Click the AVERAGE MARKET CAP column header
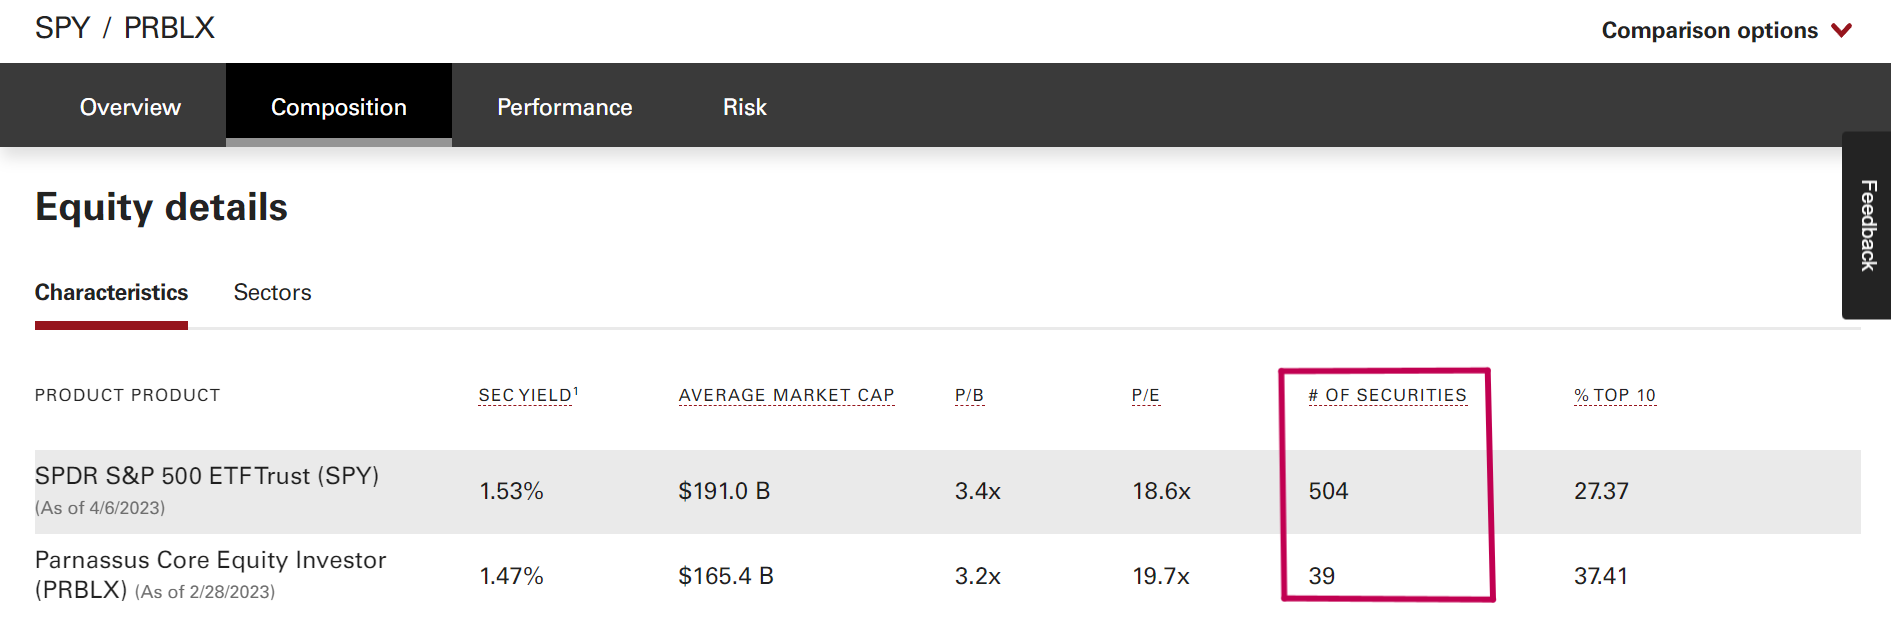Viewport: 1891px width, 643px height. [x=786, y=396]
